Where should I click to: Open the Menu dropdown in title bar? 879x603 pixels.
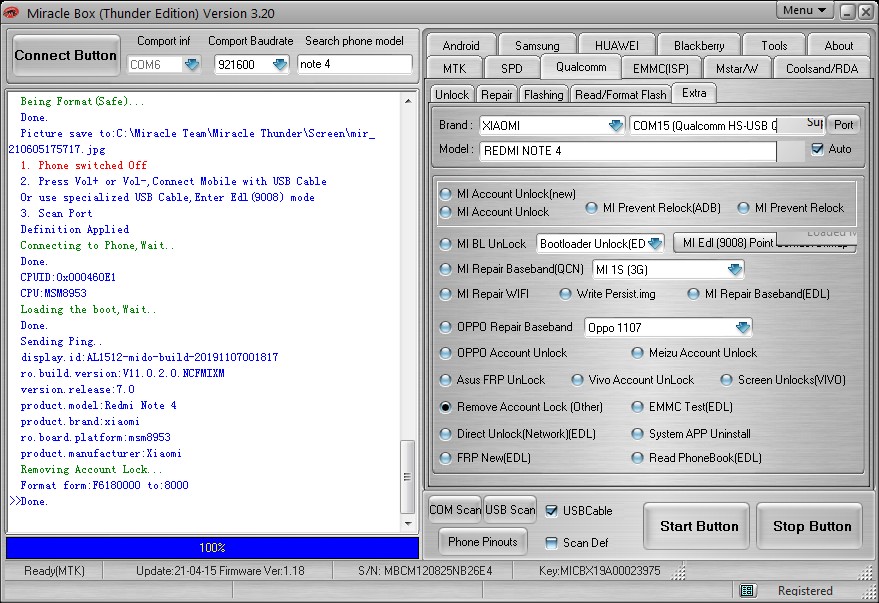(805, 11)
